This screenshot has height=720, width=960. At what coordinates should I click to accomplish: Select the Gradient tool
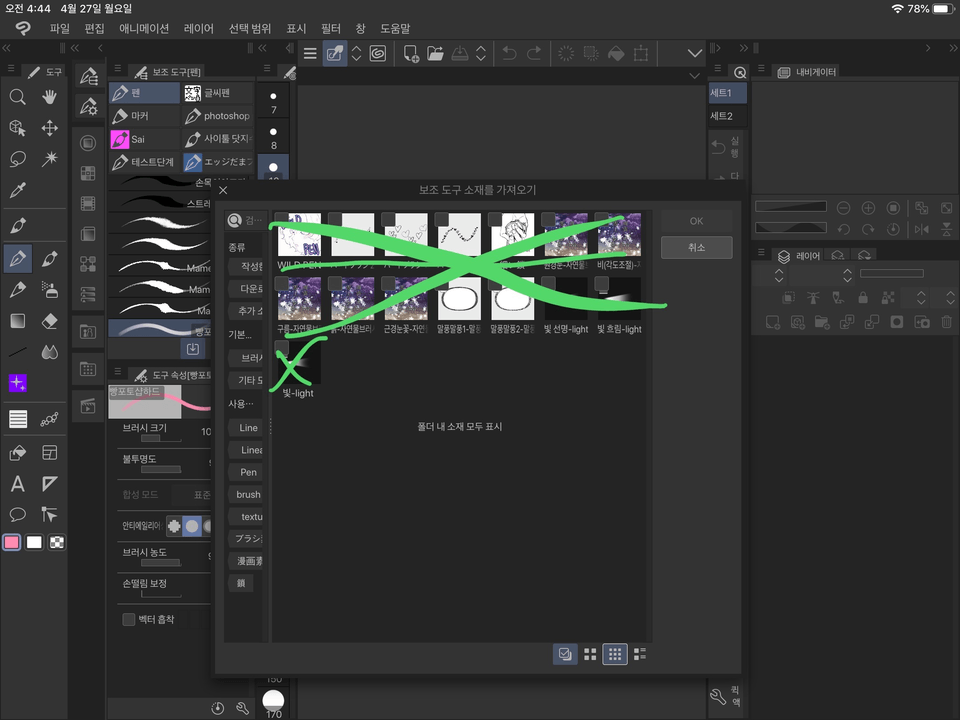17,321
